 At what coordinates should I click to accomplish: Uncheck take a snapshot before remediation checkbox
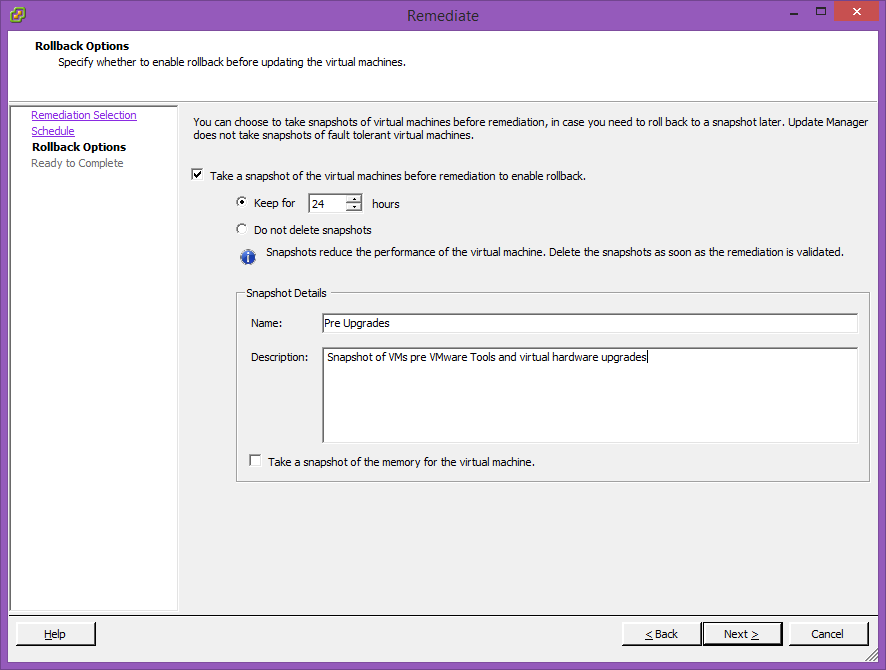(x=197, y=176)
